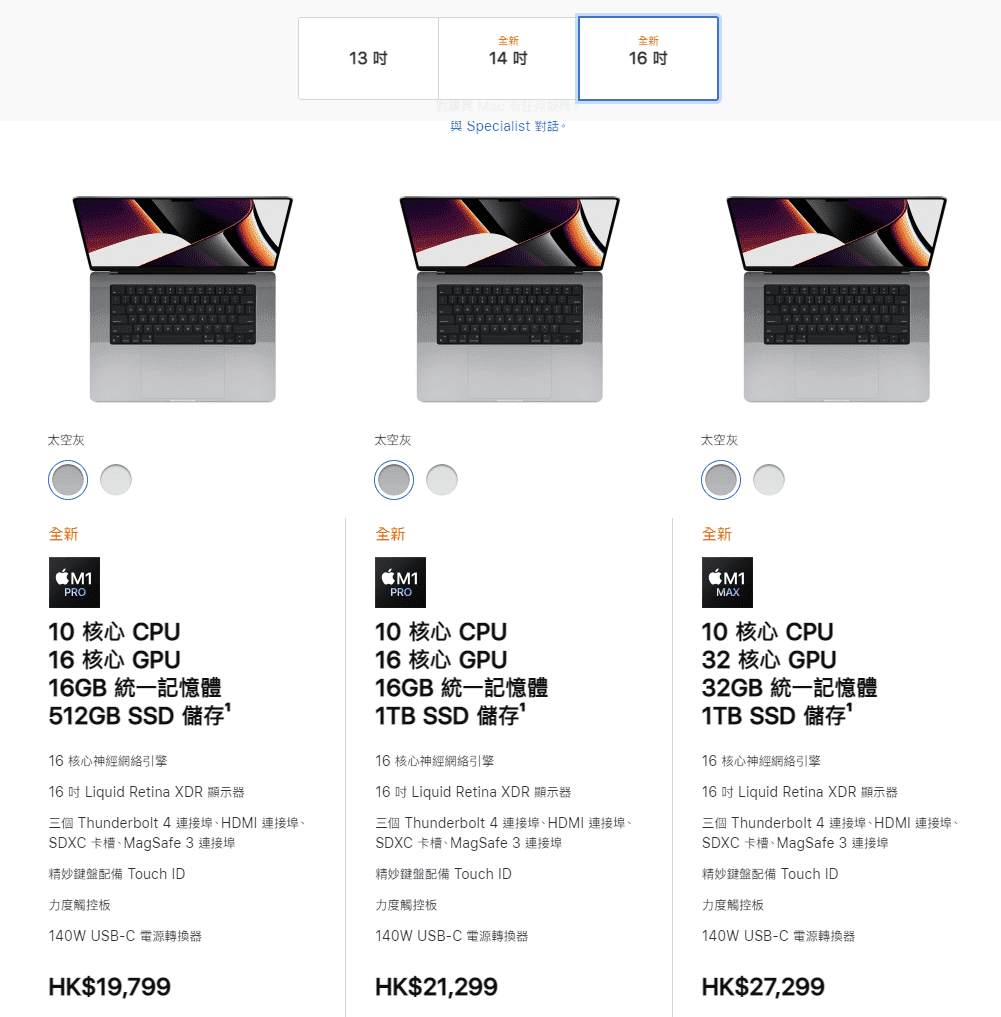Select 太空灰 swatch for the M1 Max model
This screenshot has height=1017, width=1001.
(x=720, y=480)
